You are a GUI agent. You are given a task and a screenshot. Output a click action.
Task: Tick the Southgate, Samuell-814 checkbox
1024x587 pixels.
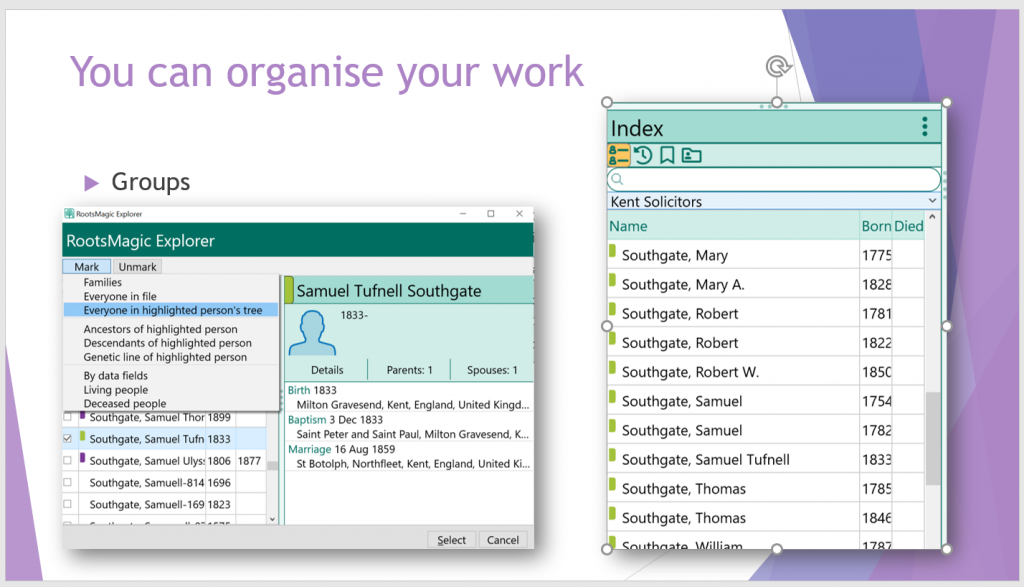(x=68, y=482)
